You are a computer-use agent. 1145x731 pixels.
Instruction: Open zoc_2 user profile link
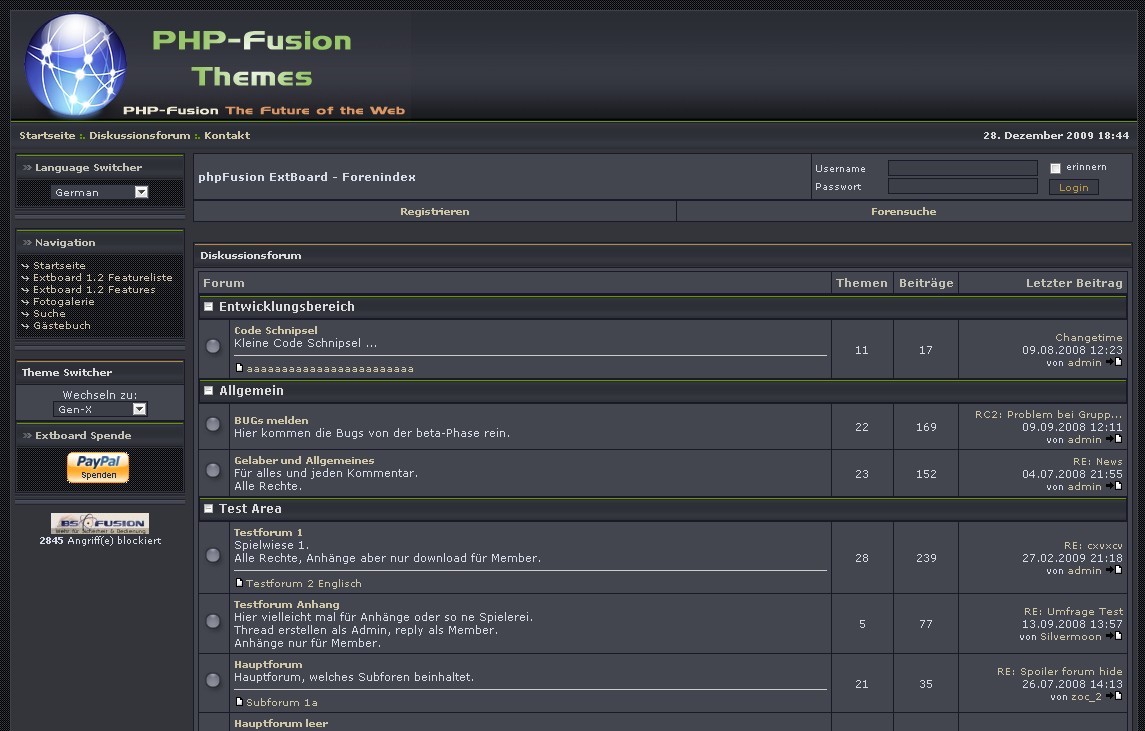[x=1087, y=697]
